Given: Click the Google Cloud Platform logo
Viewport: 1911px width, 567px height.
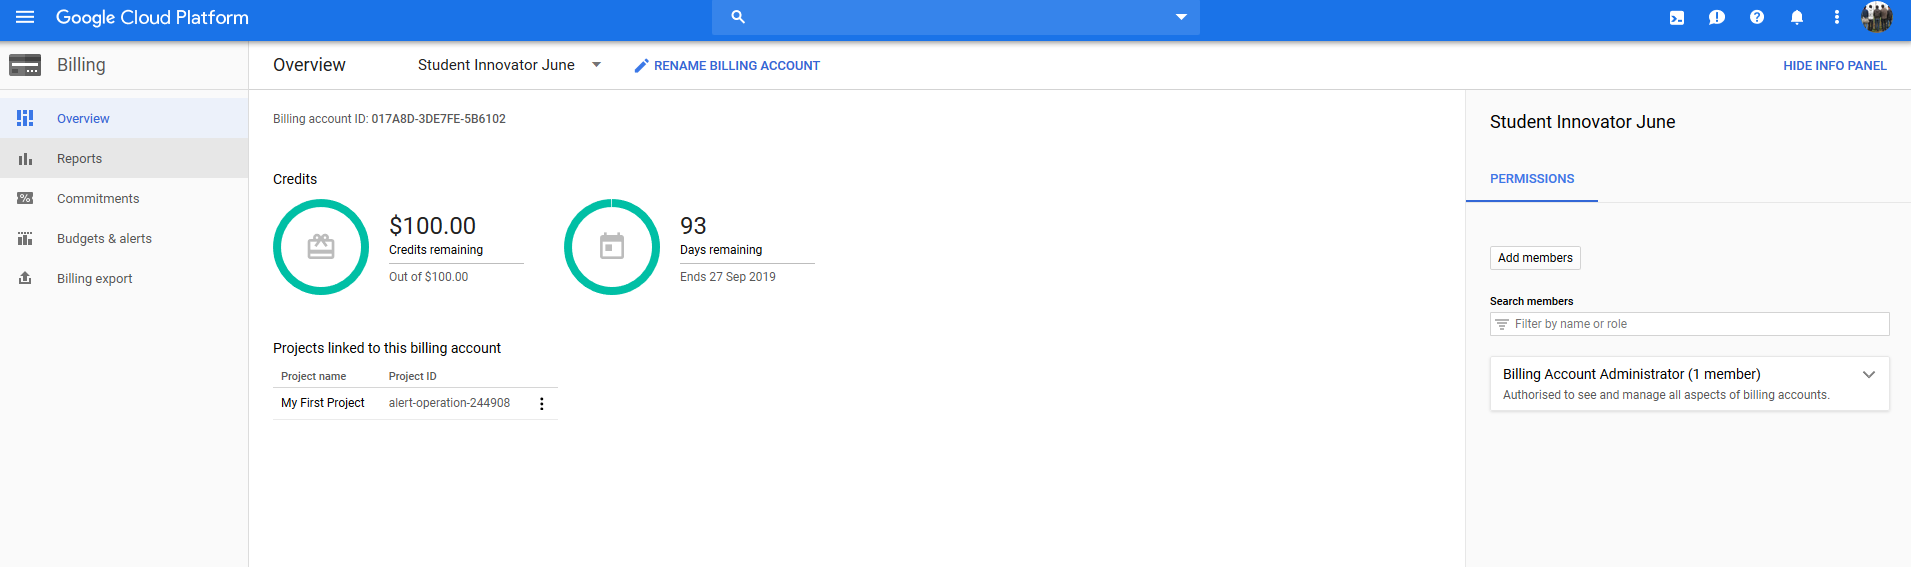Looking at the screenshot, I should 152,17.
